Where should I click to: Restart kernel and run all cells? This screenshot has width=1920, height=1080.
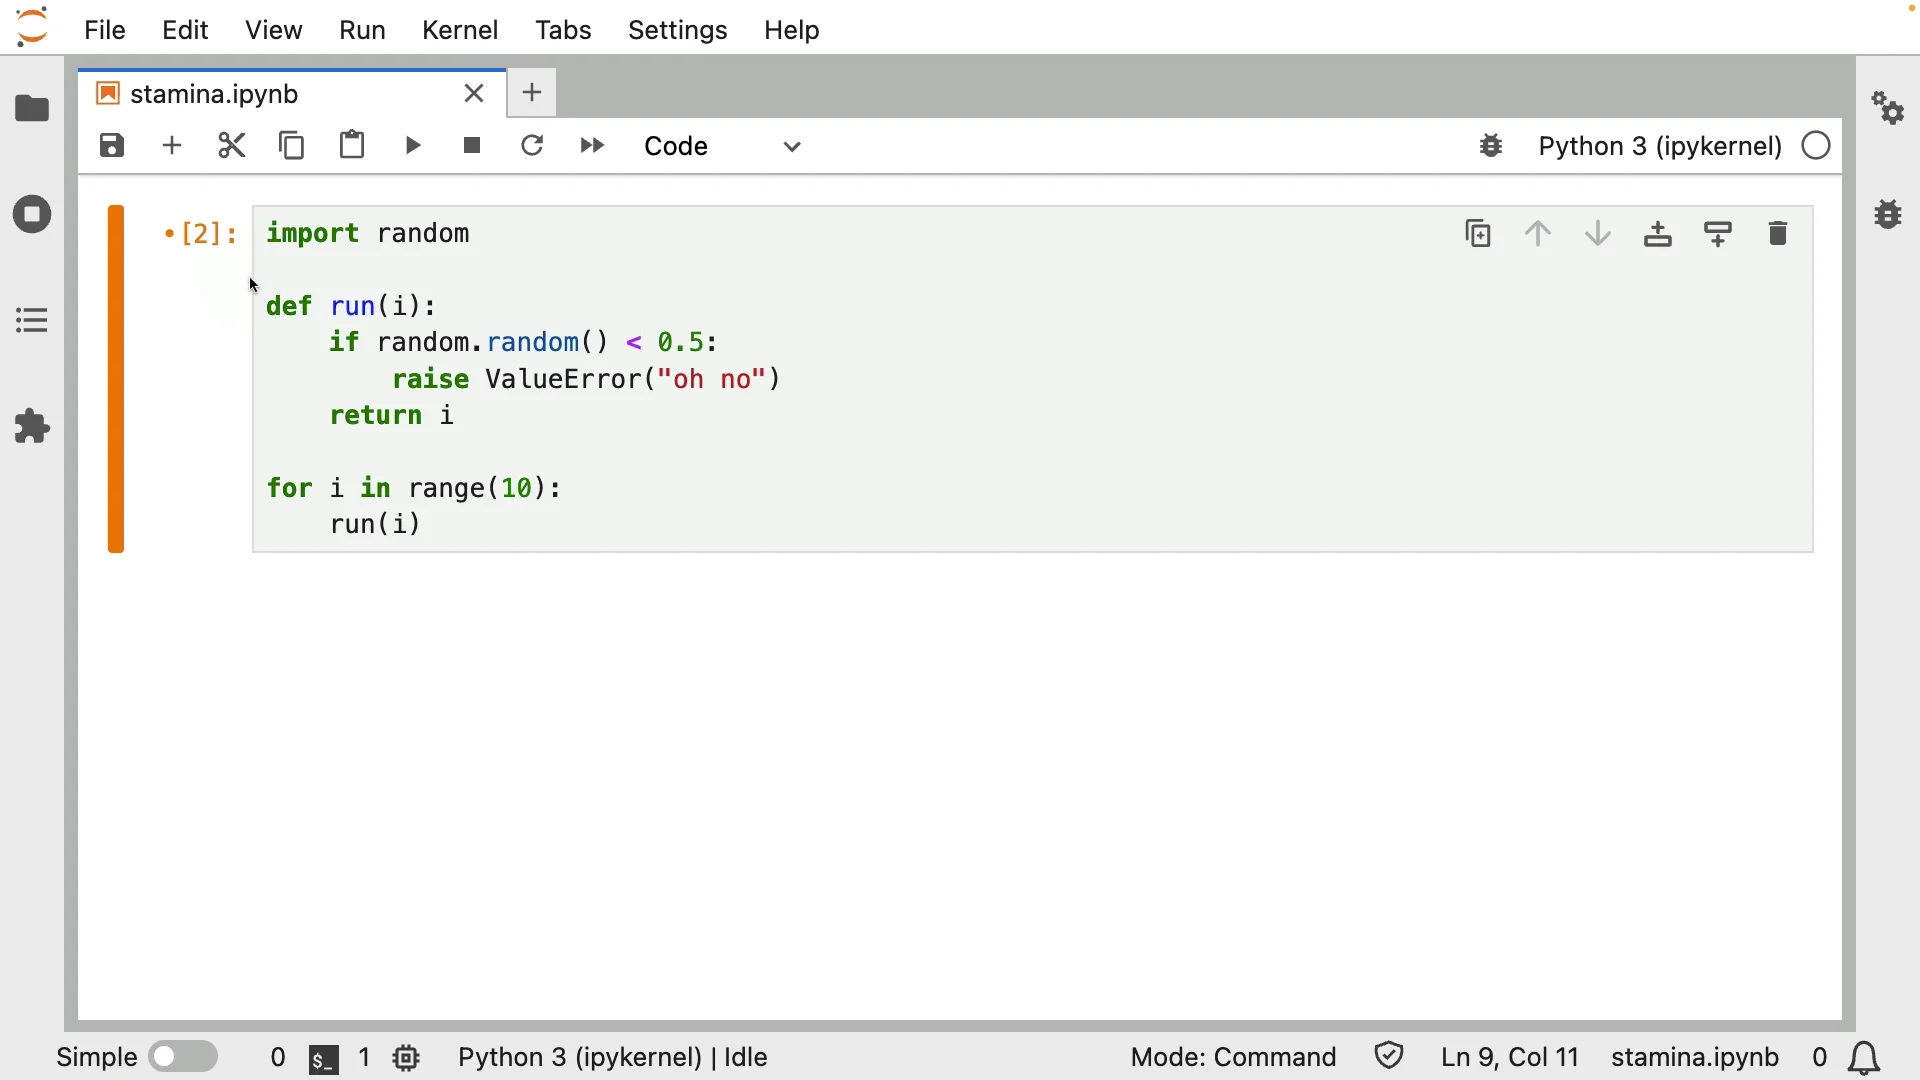click(x=593, y=146)
